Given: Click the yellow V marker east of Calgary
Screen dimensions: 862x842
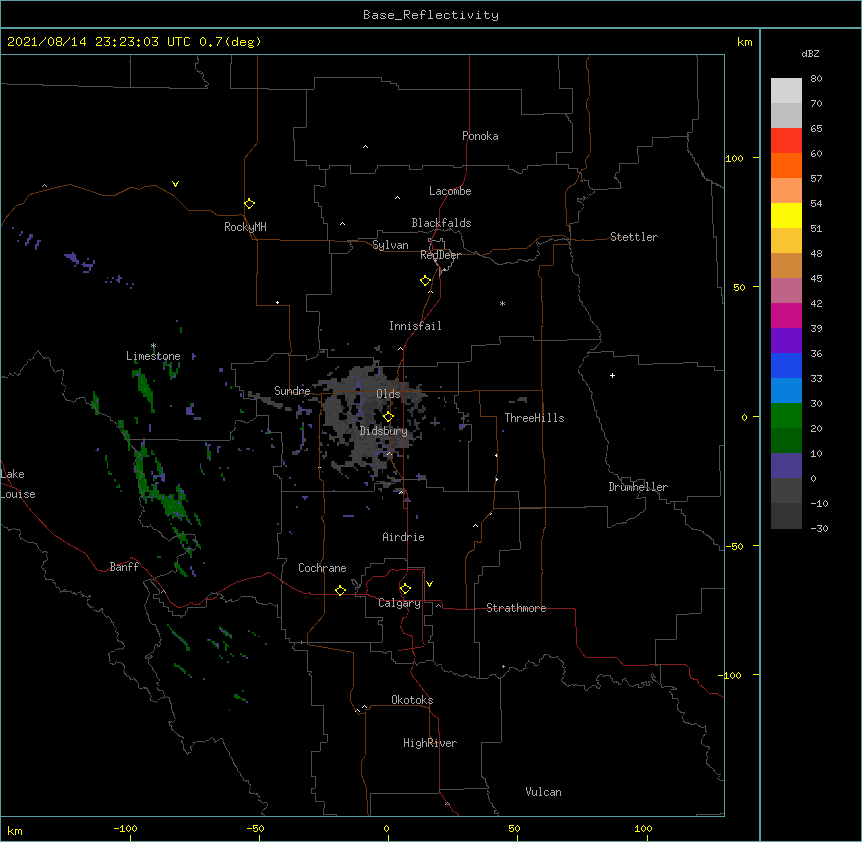Looking at the screenshot, I should click(x=429, y=584).
